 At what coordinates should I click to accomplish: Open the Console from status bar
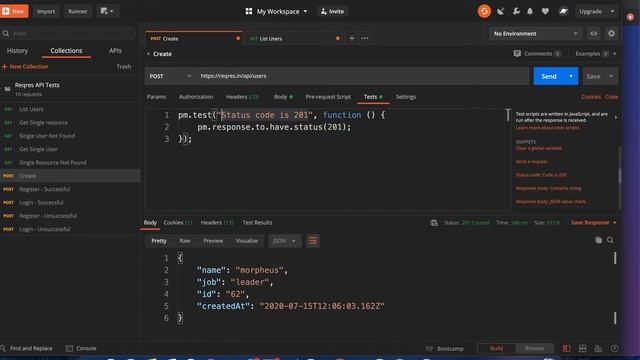[81, 348]
